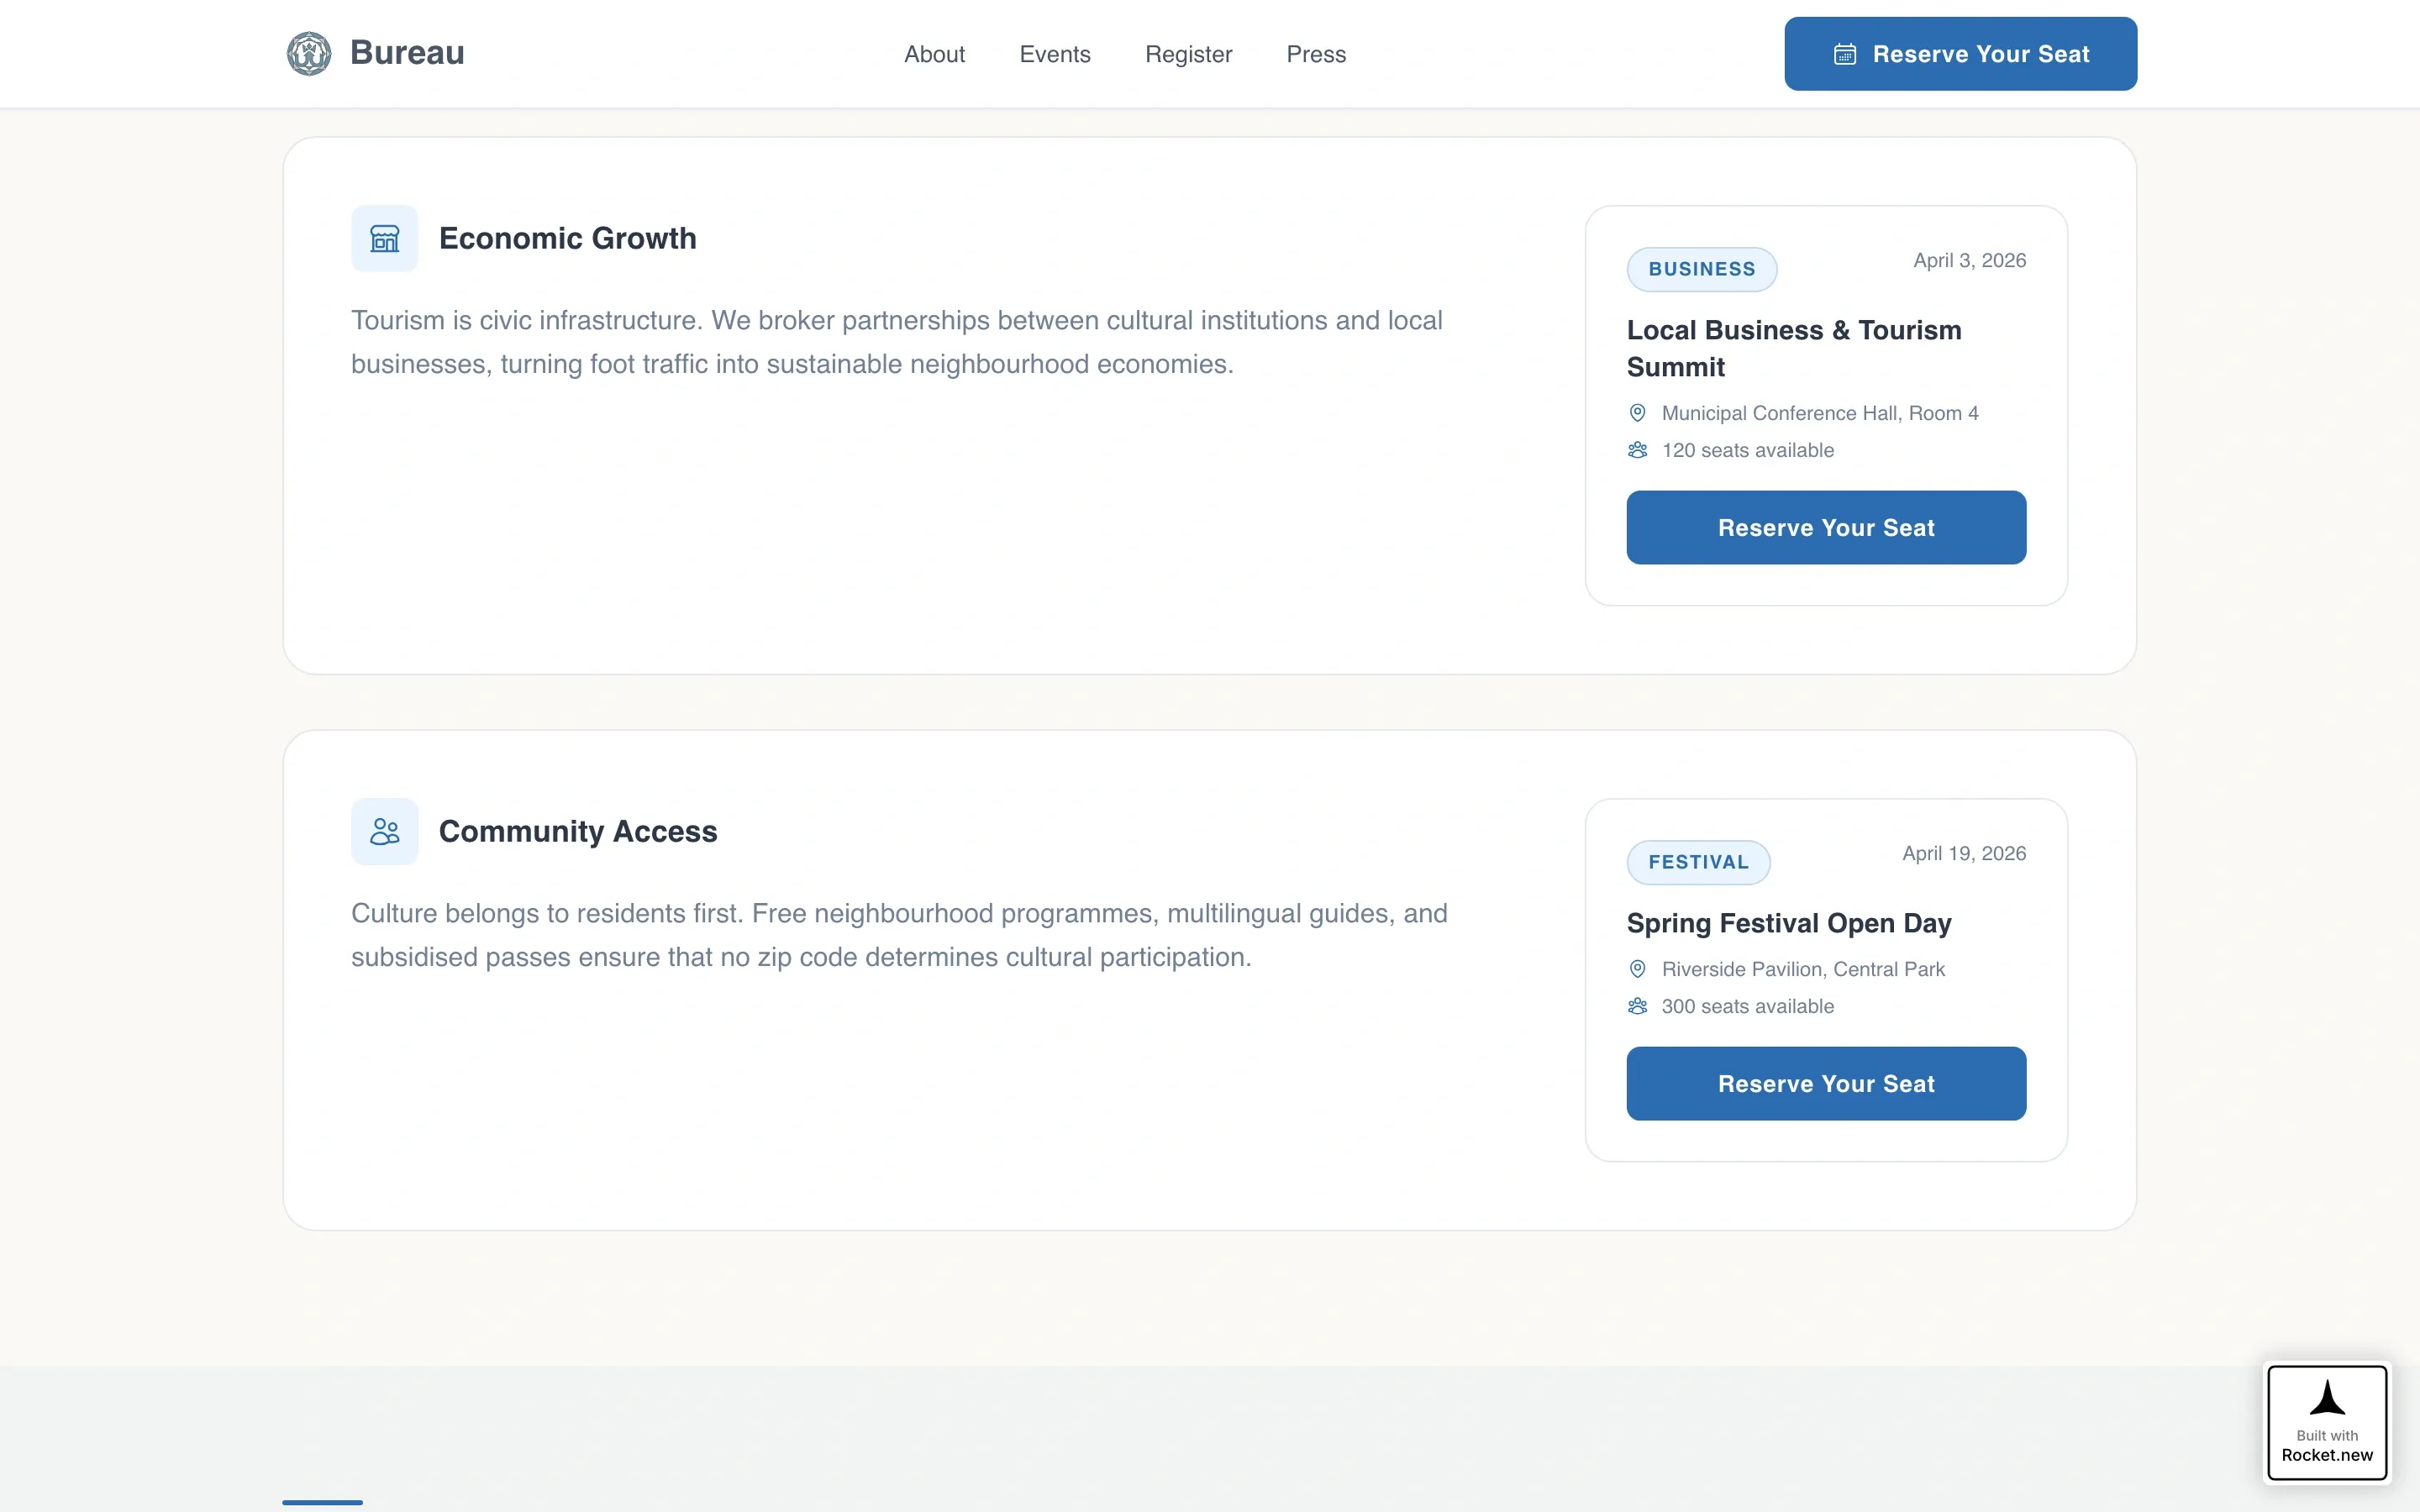Click the FESTIVAL category badge
The height and width of the screenshot is (1512, 2420).
click(x=1698, y=862)
